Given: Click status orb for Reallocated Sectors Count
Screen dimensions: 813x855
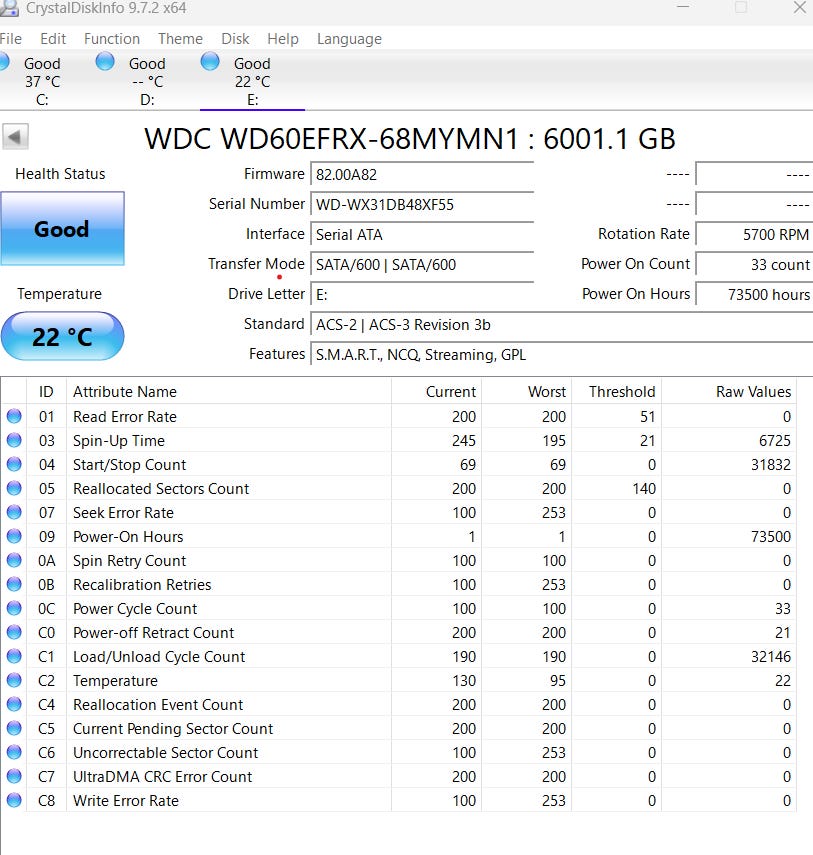Looking at the screenshot, I should (14, 489).
